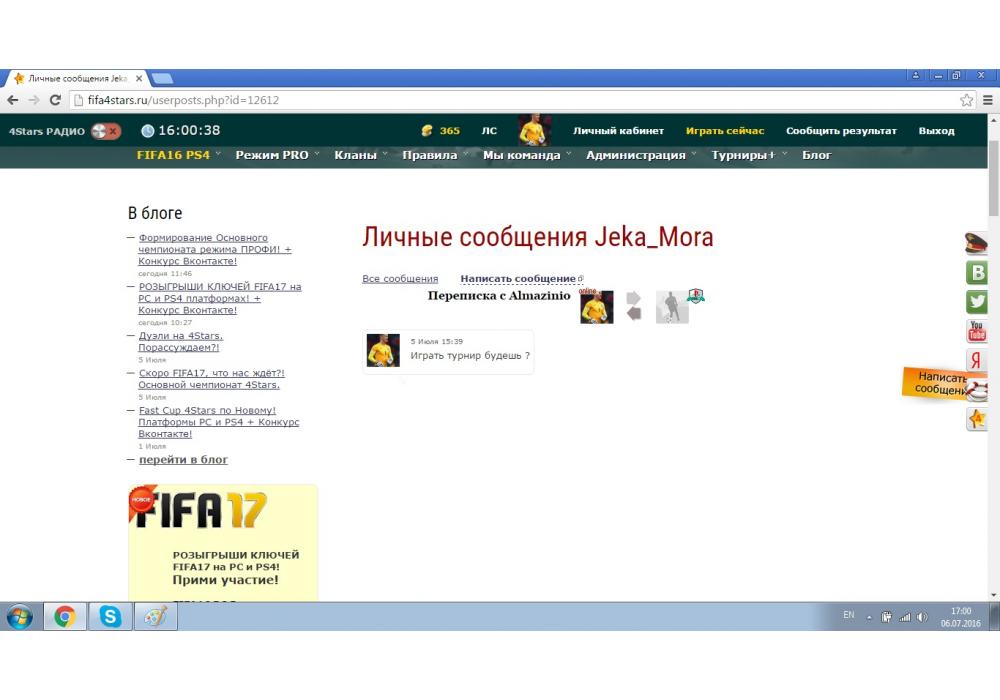Click the page vertical scrollbar thumb
This screenshot has height=700, width=1000.
[994, 179]
